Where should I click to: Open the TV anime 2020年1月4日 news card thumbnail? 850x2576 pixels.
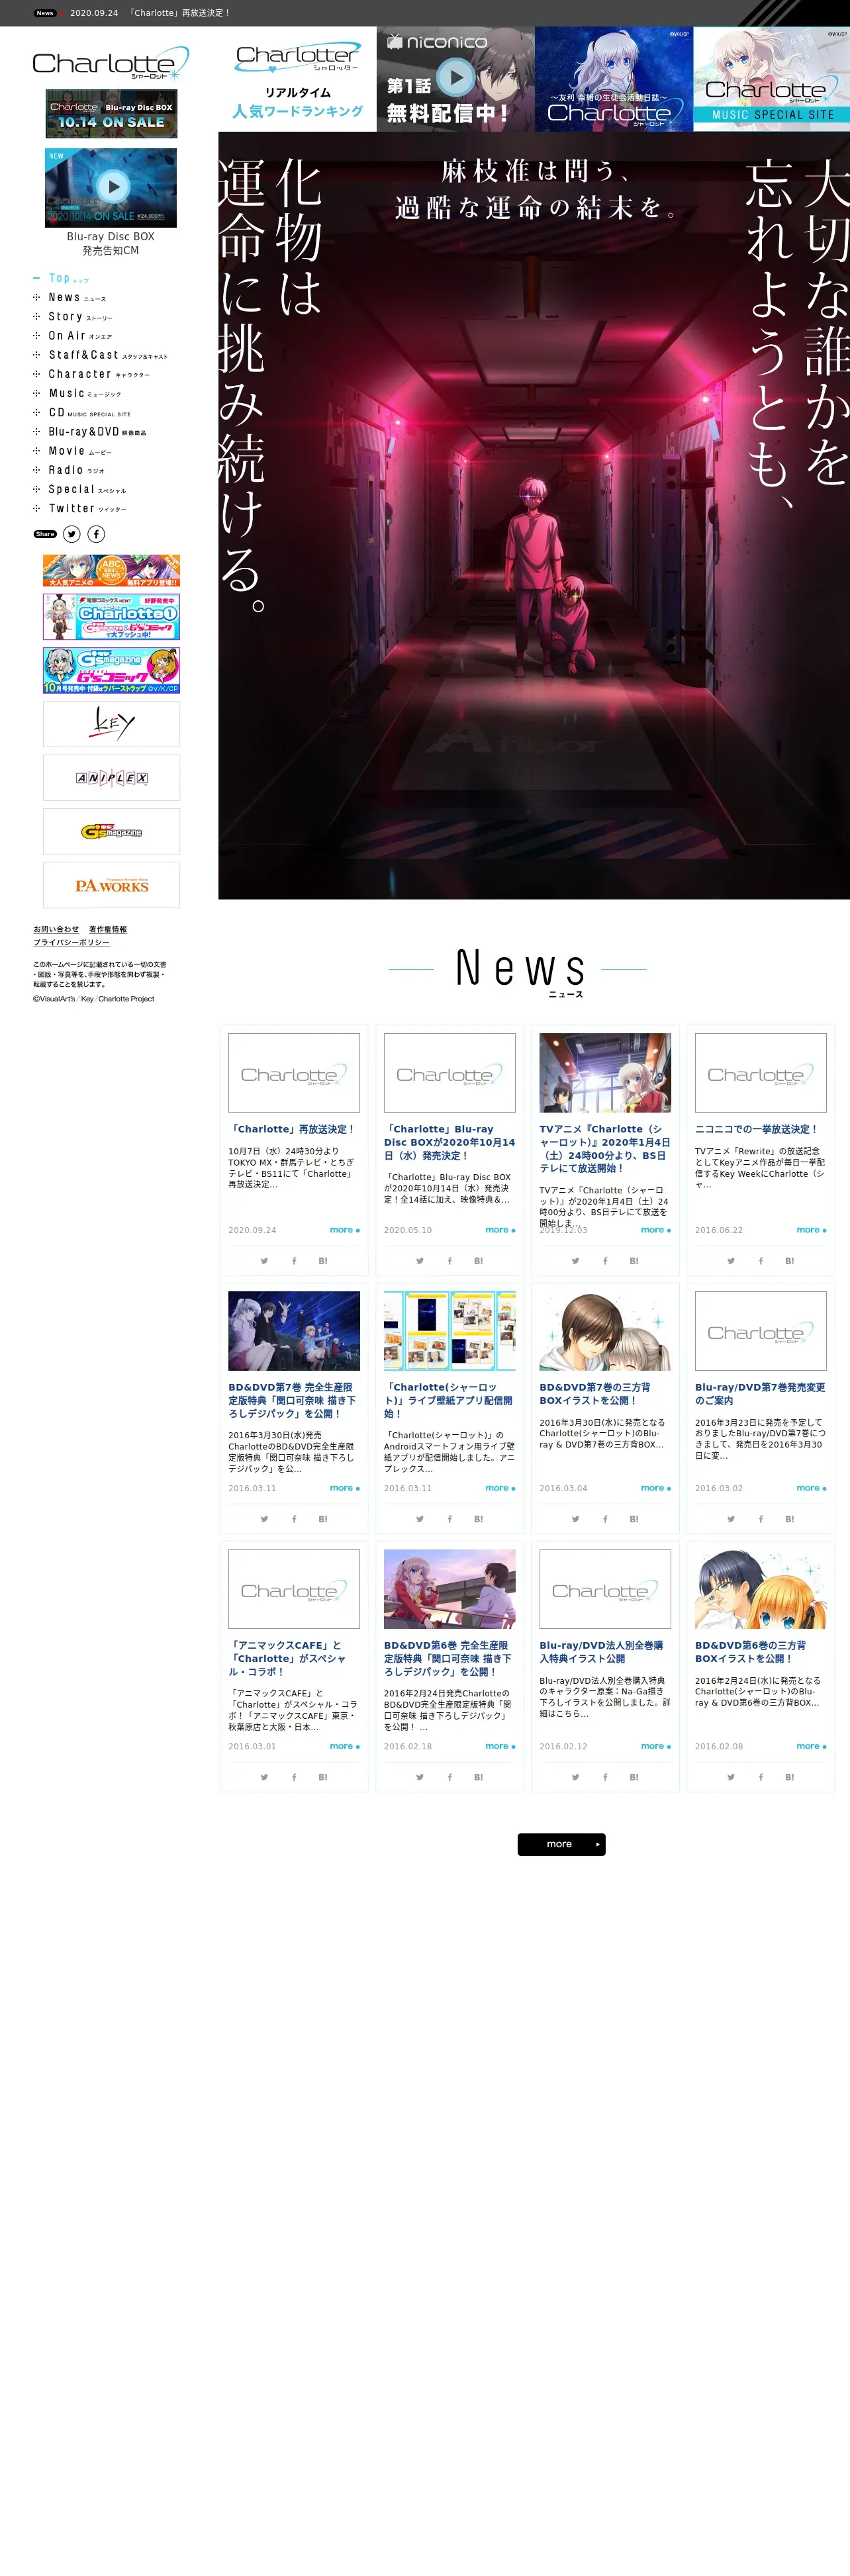coord(605,1073)
